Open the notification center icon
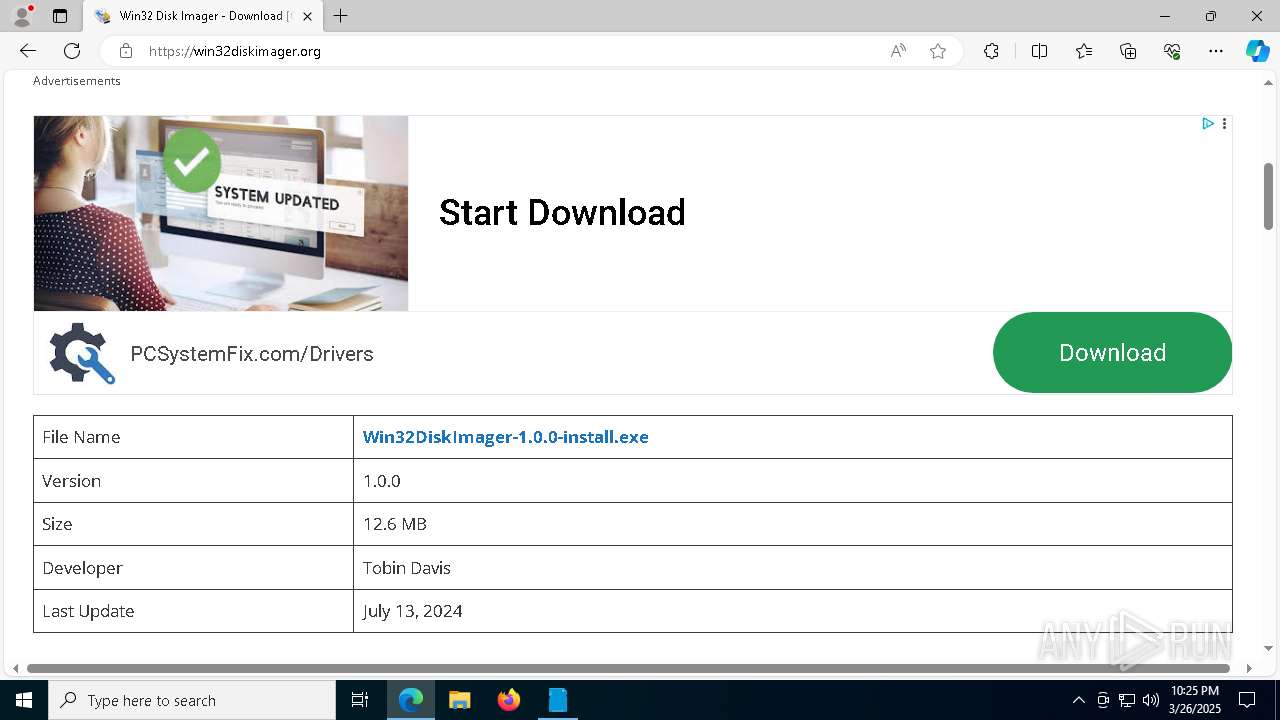This screenshot has width=1280, height=720. tap(1247, 700)
